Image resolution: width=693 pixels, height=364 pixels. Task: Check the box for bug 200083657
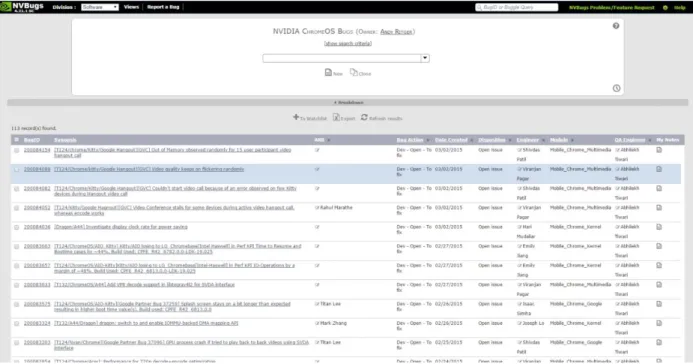pos(16,265)
